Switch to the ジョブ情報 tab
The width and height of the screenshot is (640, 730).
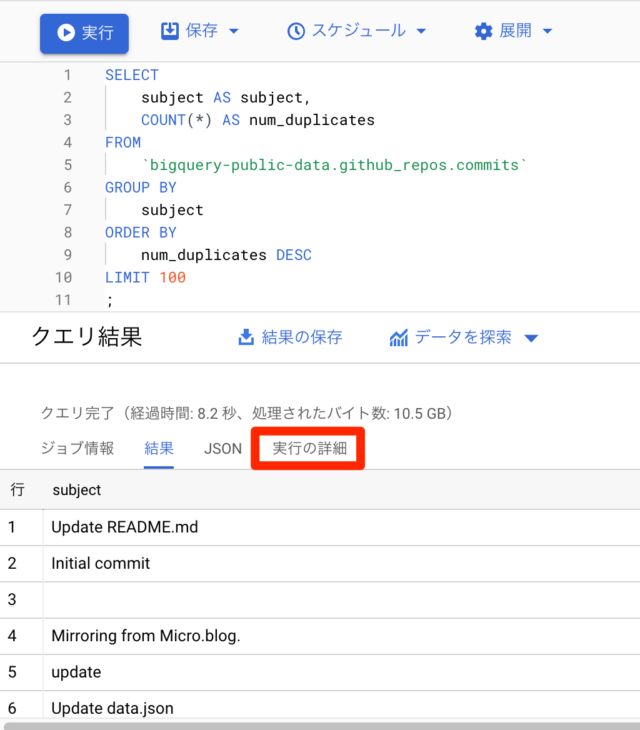[x=77, y=448]
